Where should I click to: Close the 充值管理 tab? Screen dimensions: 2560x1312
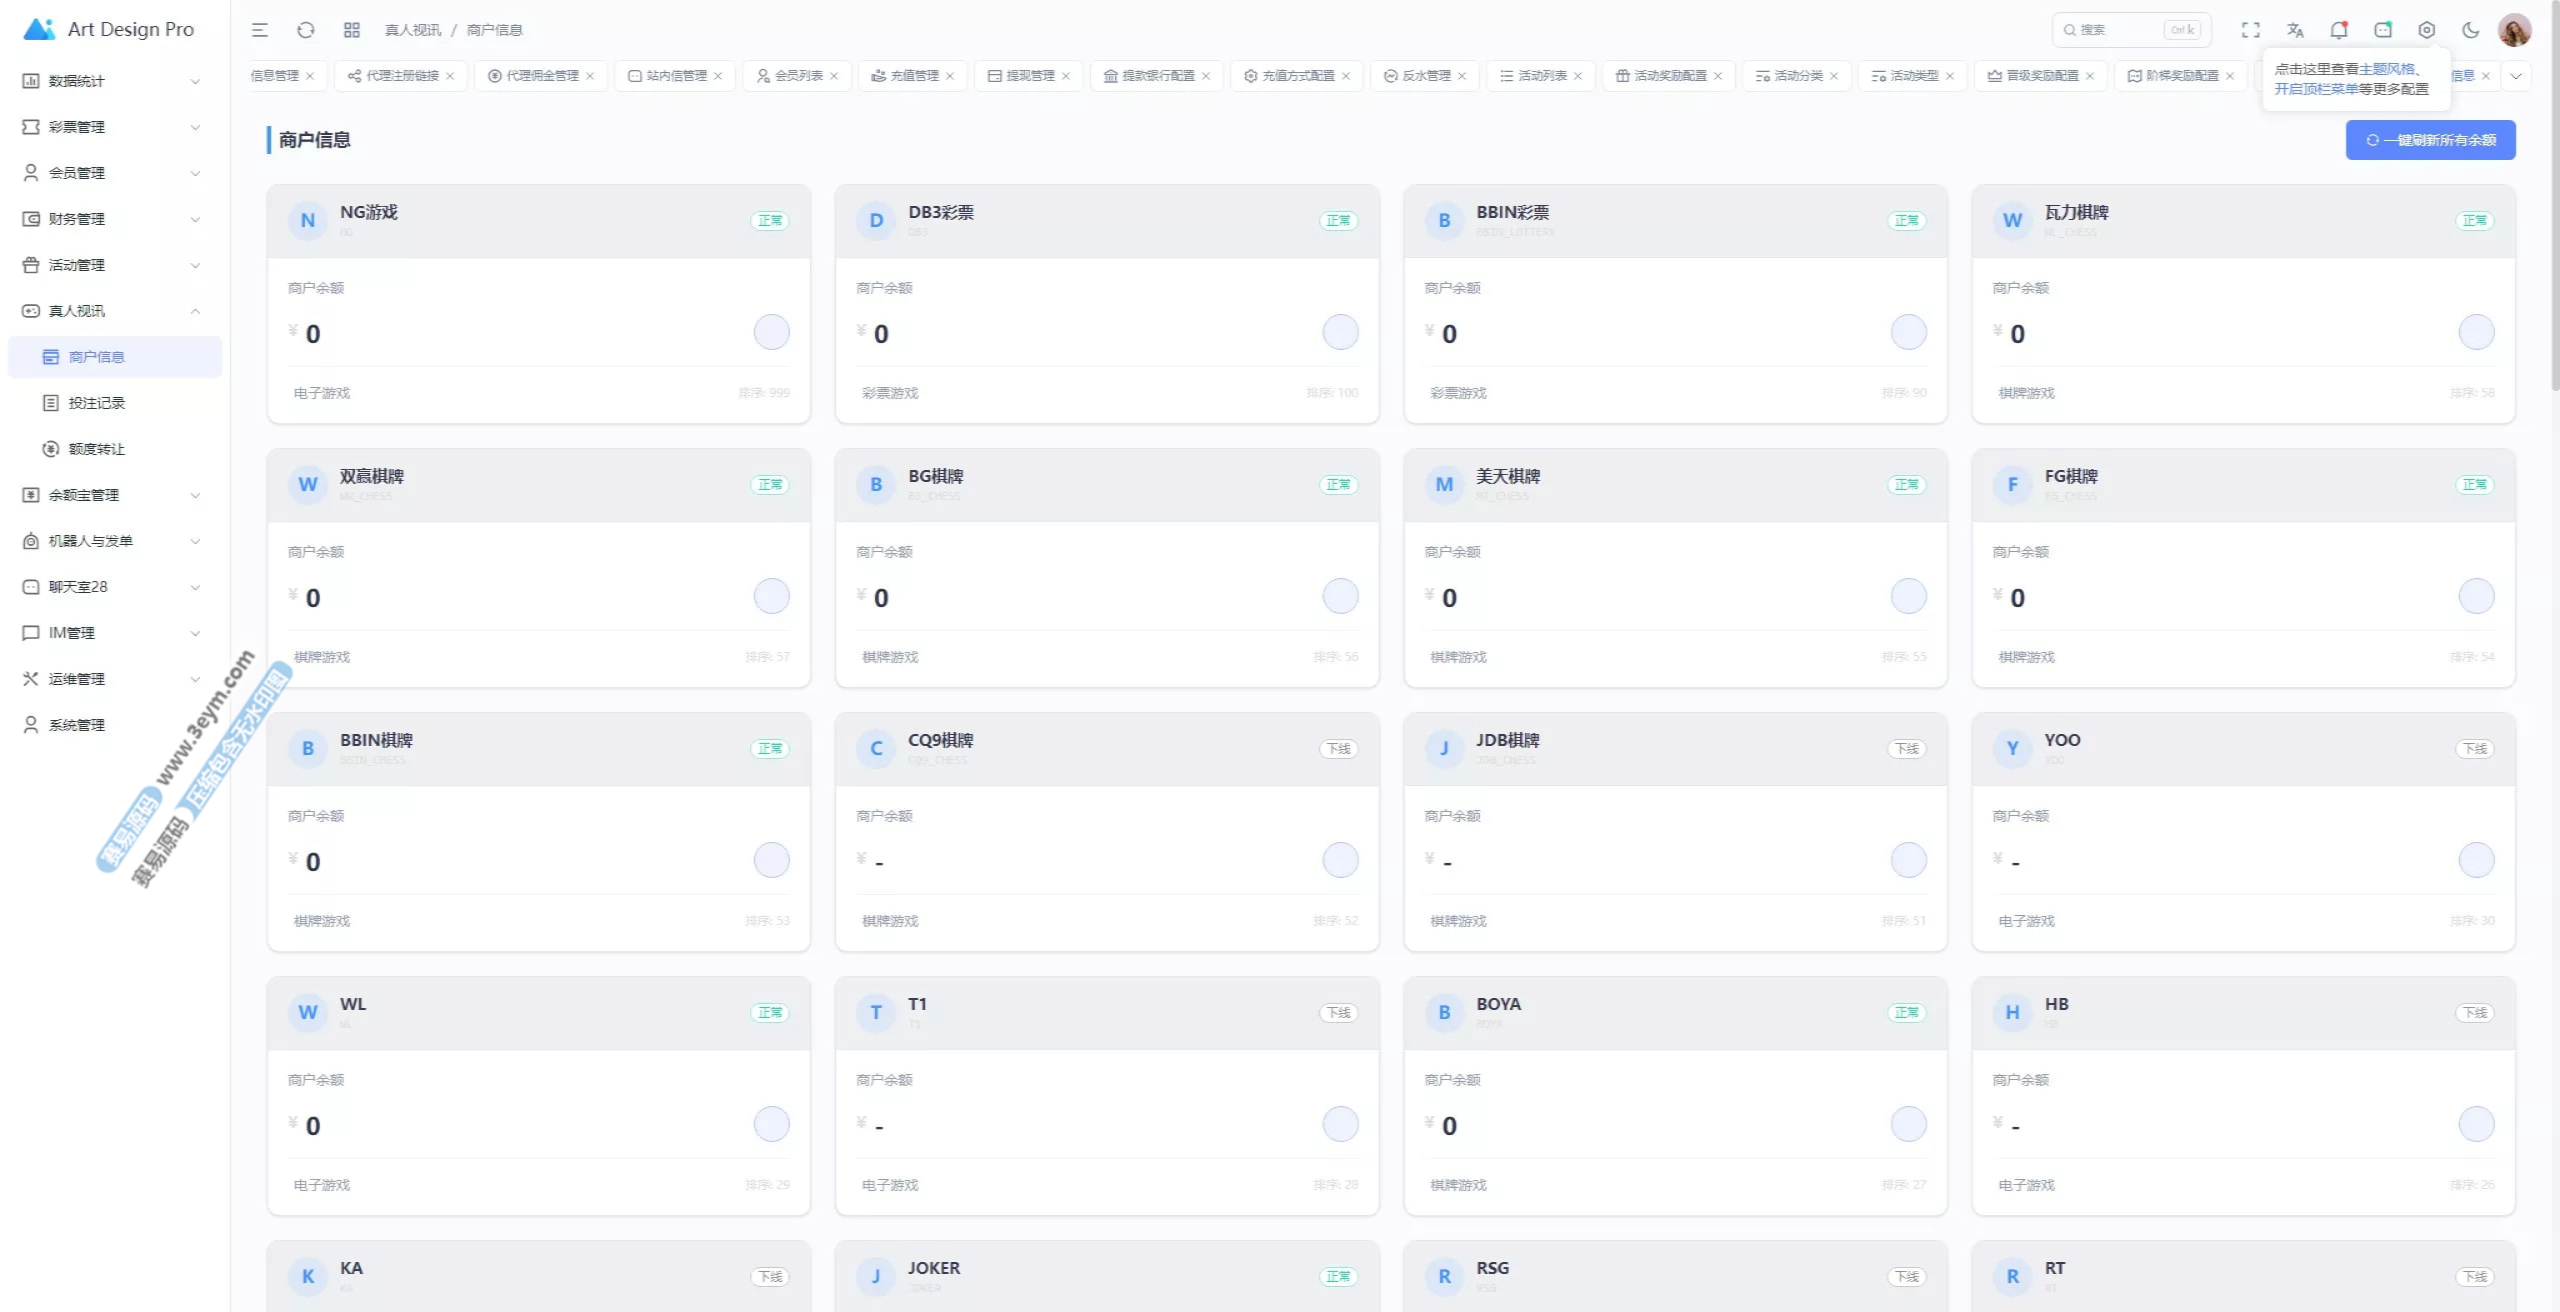coord(950,76)
